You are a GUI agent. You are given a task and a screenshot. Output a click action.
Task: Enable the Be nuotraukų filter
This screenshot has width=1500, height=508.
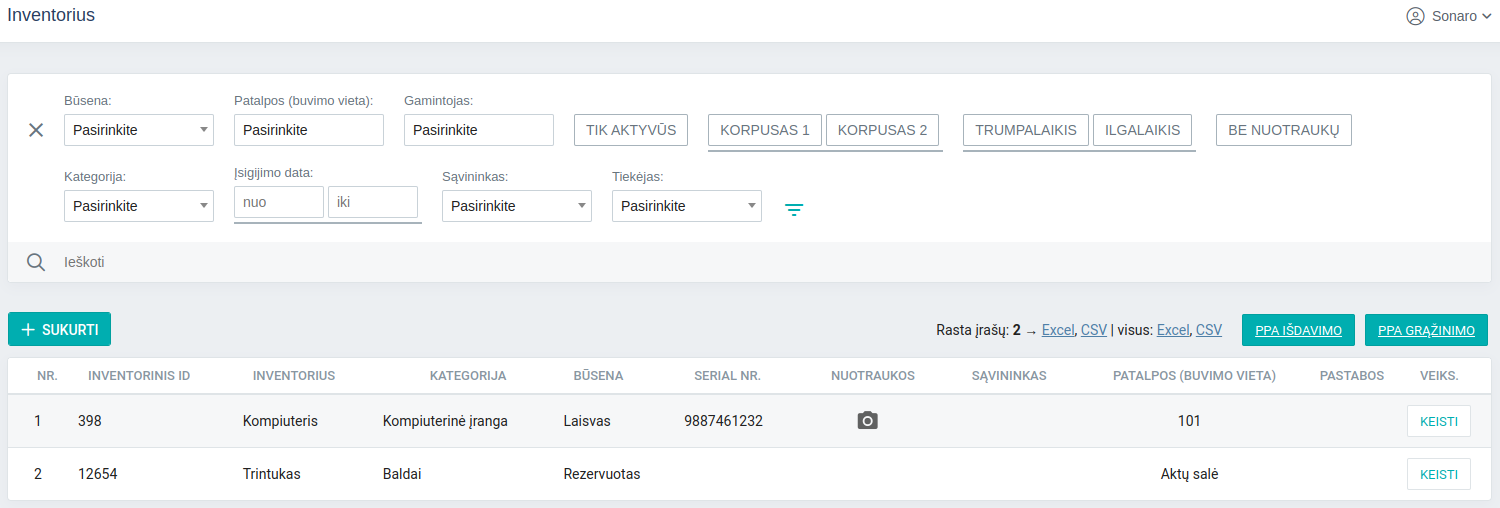tap(1283, 130)
